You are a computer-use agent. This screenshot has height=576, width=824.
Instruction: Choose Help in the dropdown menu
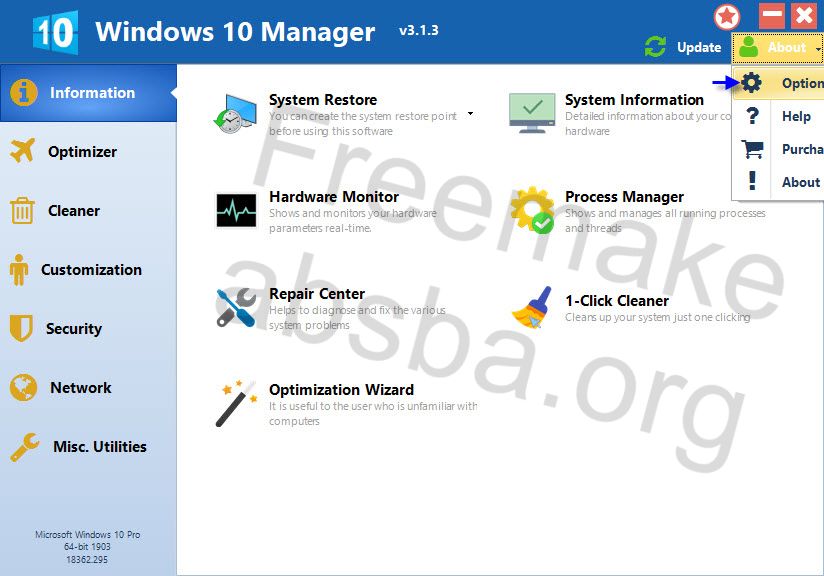778,116
